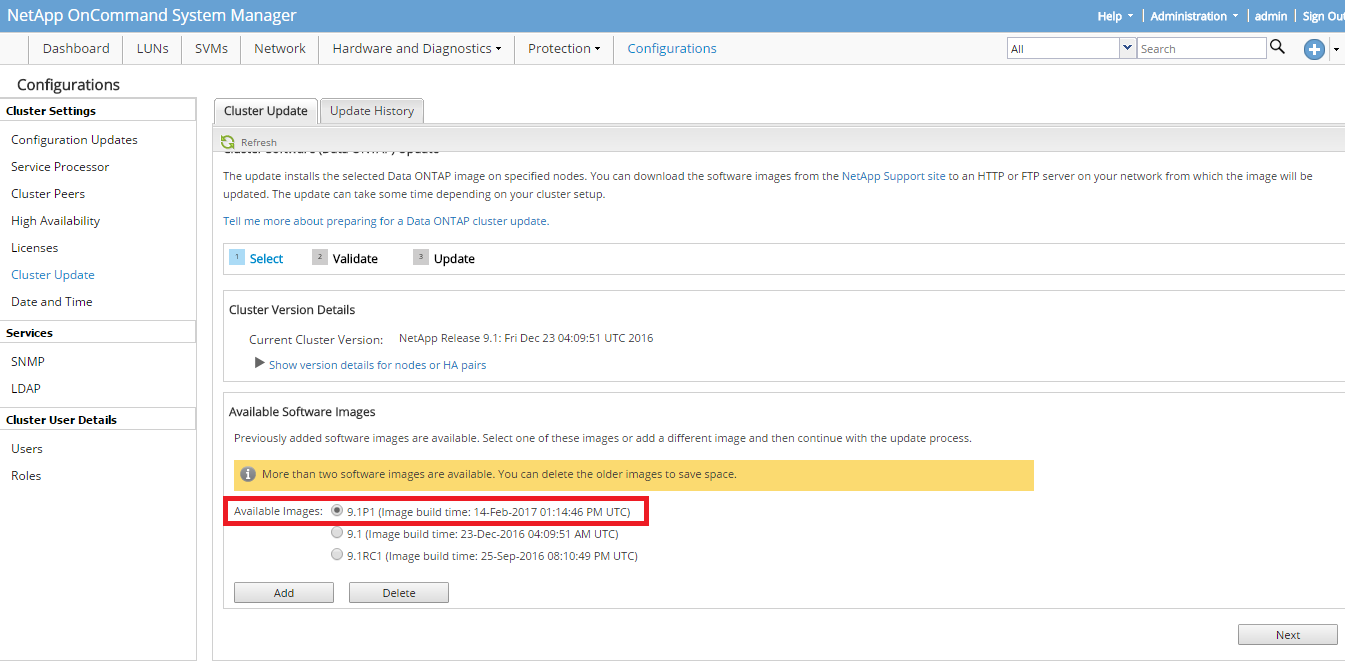1345x661 pixels.
Task: Open the All search scope combo box
Action: (x=1071, y=48)
